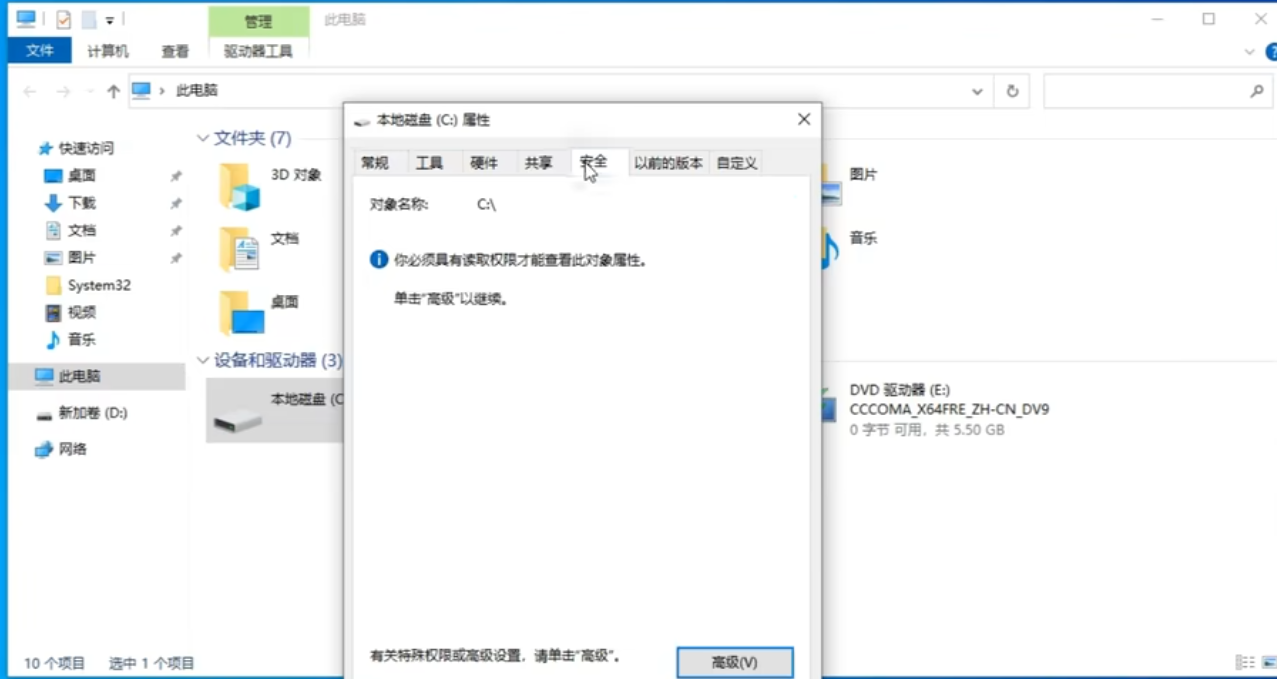Open the address bar history dropdown
1277x679 pixels.
click(x=977, y=91)
